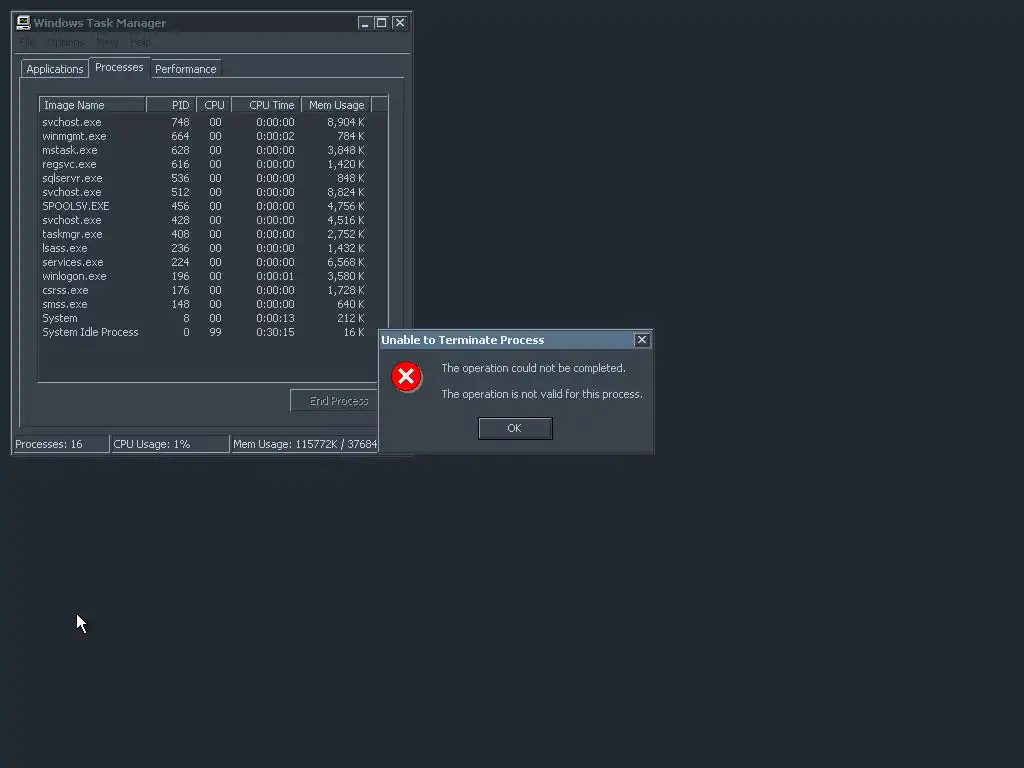Minimize the Task Manager window
This screenshot has width=1024, height=768.
point(364,23)
